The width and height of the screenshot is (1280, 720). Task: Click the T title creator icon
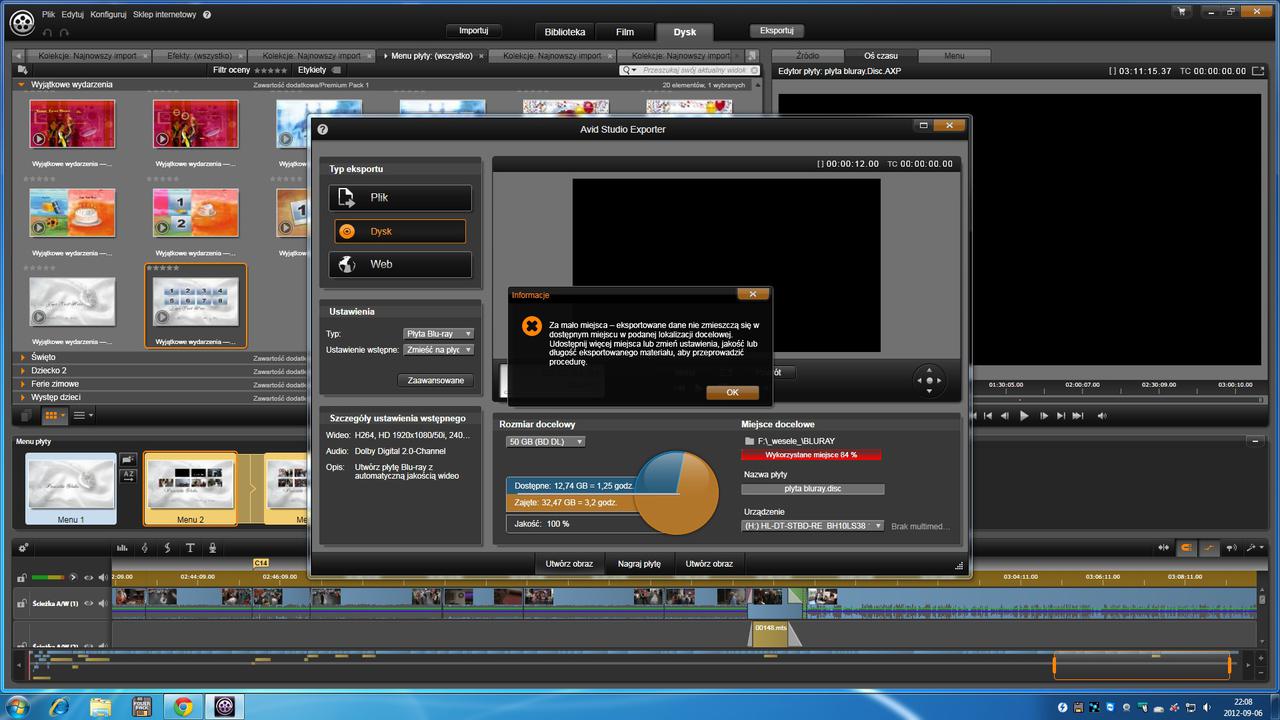point(188,548)
